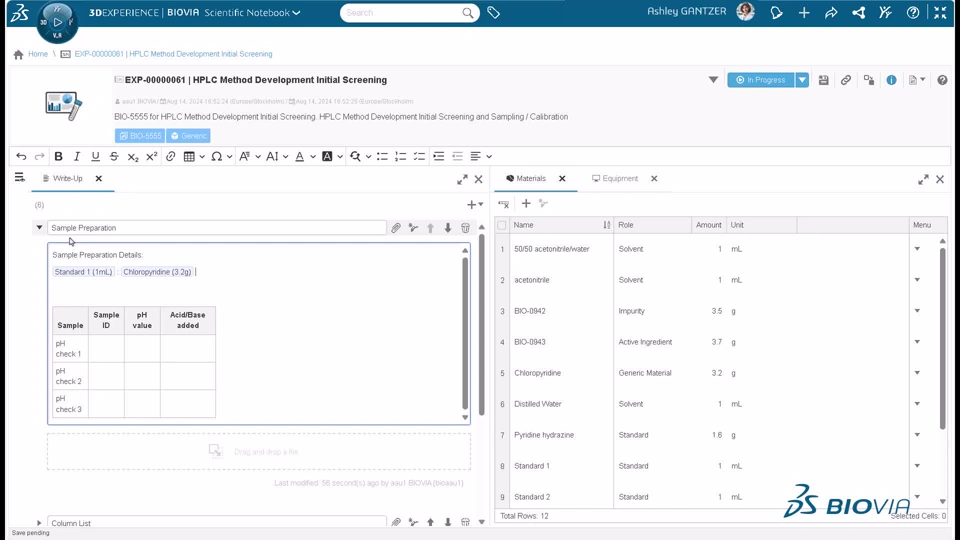
Task: Increase paragraph indent
Action: [x=438, y=156]
